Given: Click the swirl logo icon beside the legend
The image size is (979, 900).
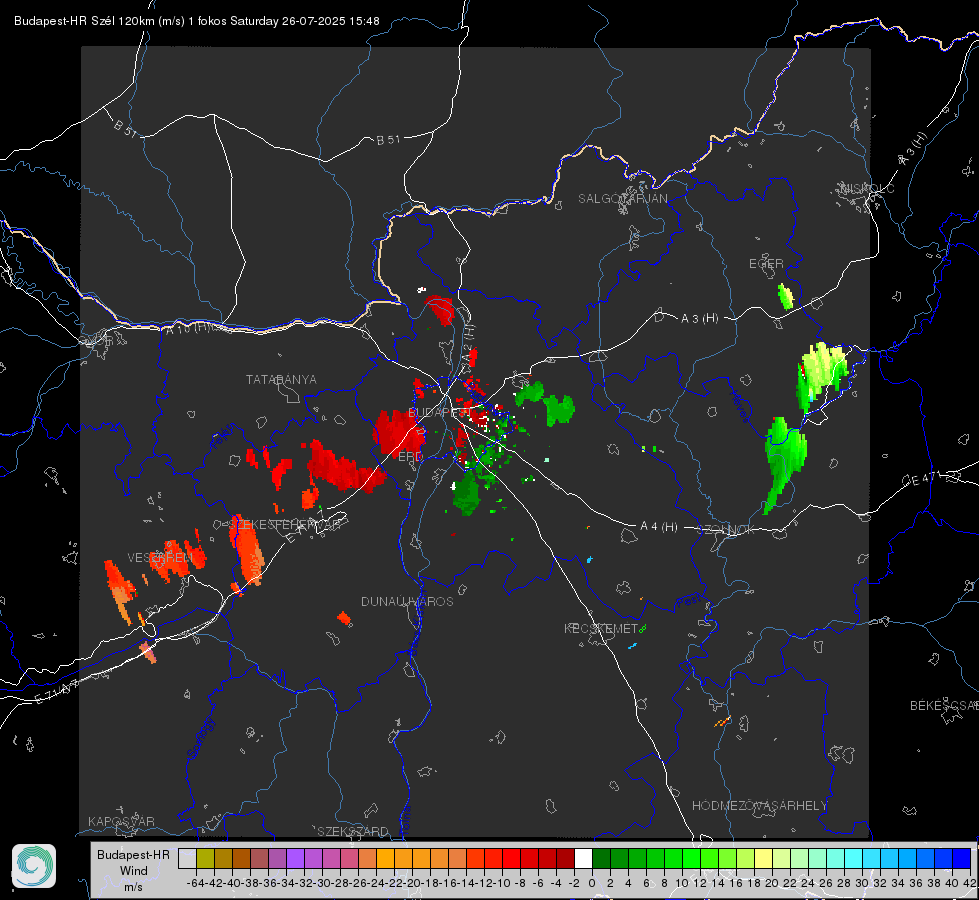Looking at the screenshot, I should point(34,866).
